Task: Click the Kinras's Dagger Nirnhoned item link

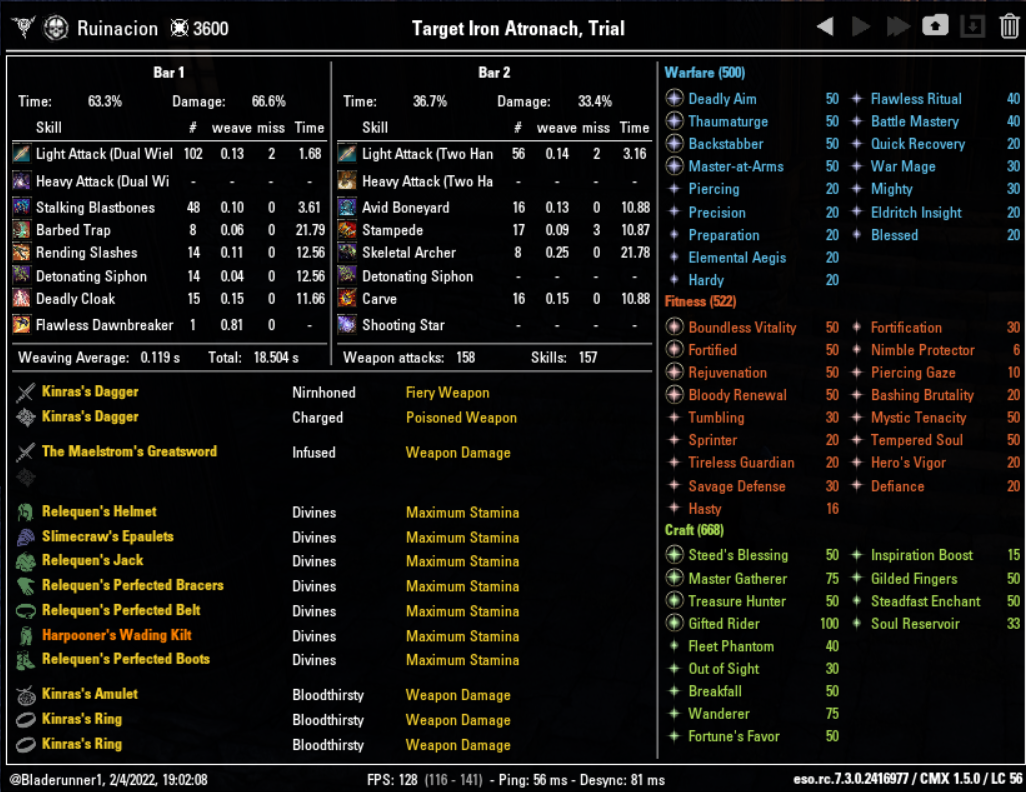Action: (90, 391)
